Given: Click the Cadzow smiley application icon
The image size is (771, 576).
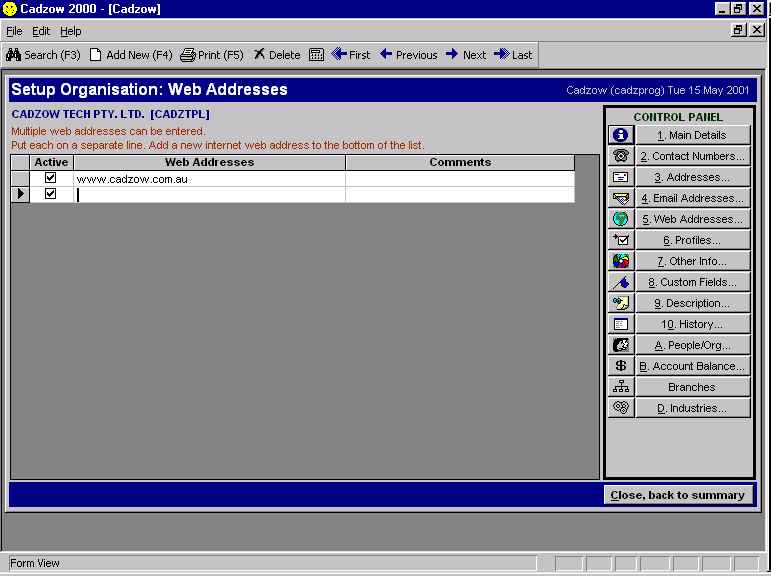Looking at the screenshot, I should click(x=9, y=9).
